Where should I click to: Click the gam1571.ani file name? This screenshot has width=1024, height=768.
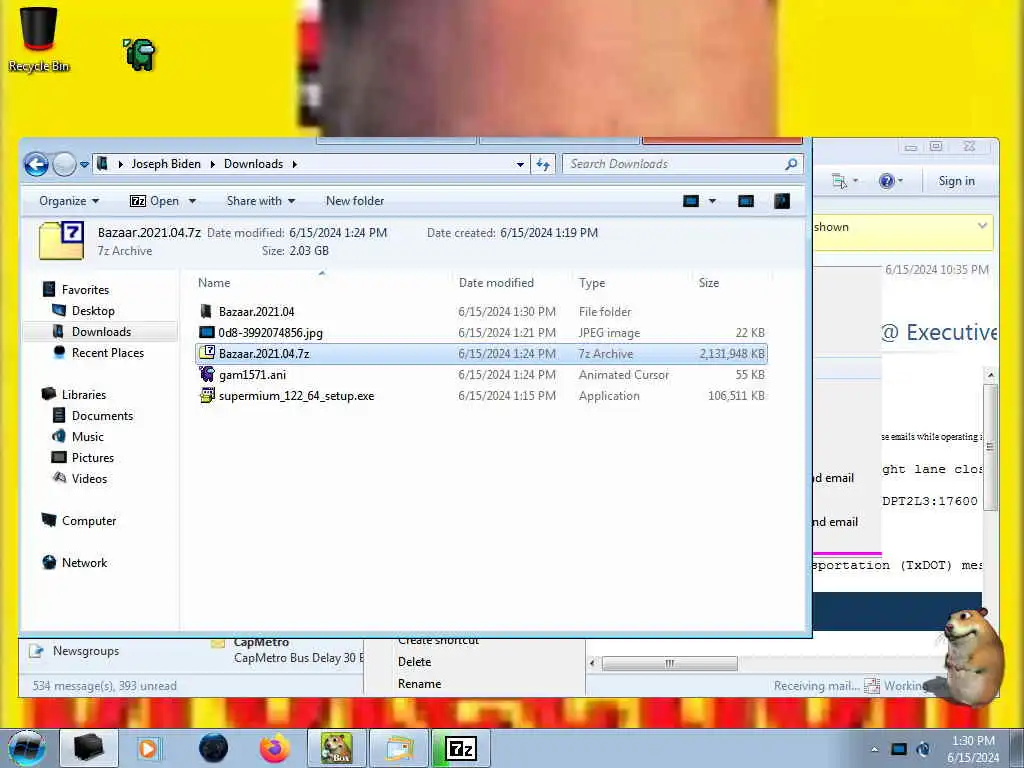point(252,375)
